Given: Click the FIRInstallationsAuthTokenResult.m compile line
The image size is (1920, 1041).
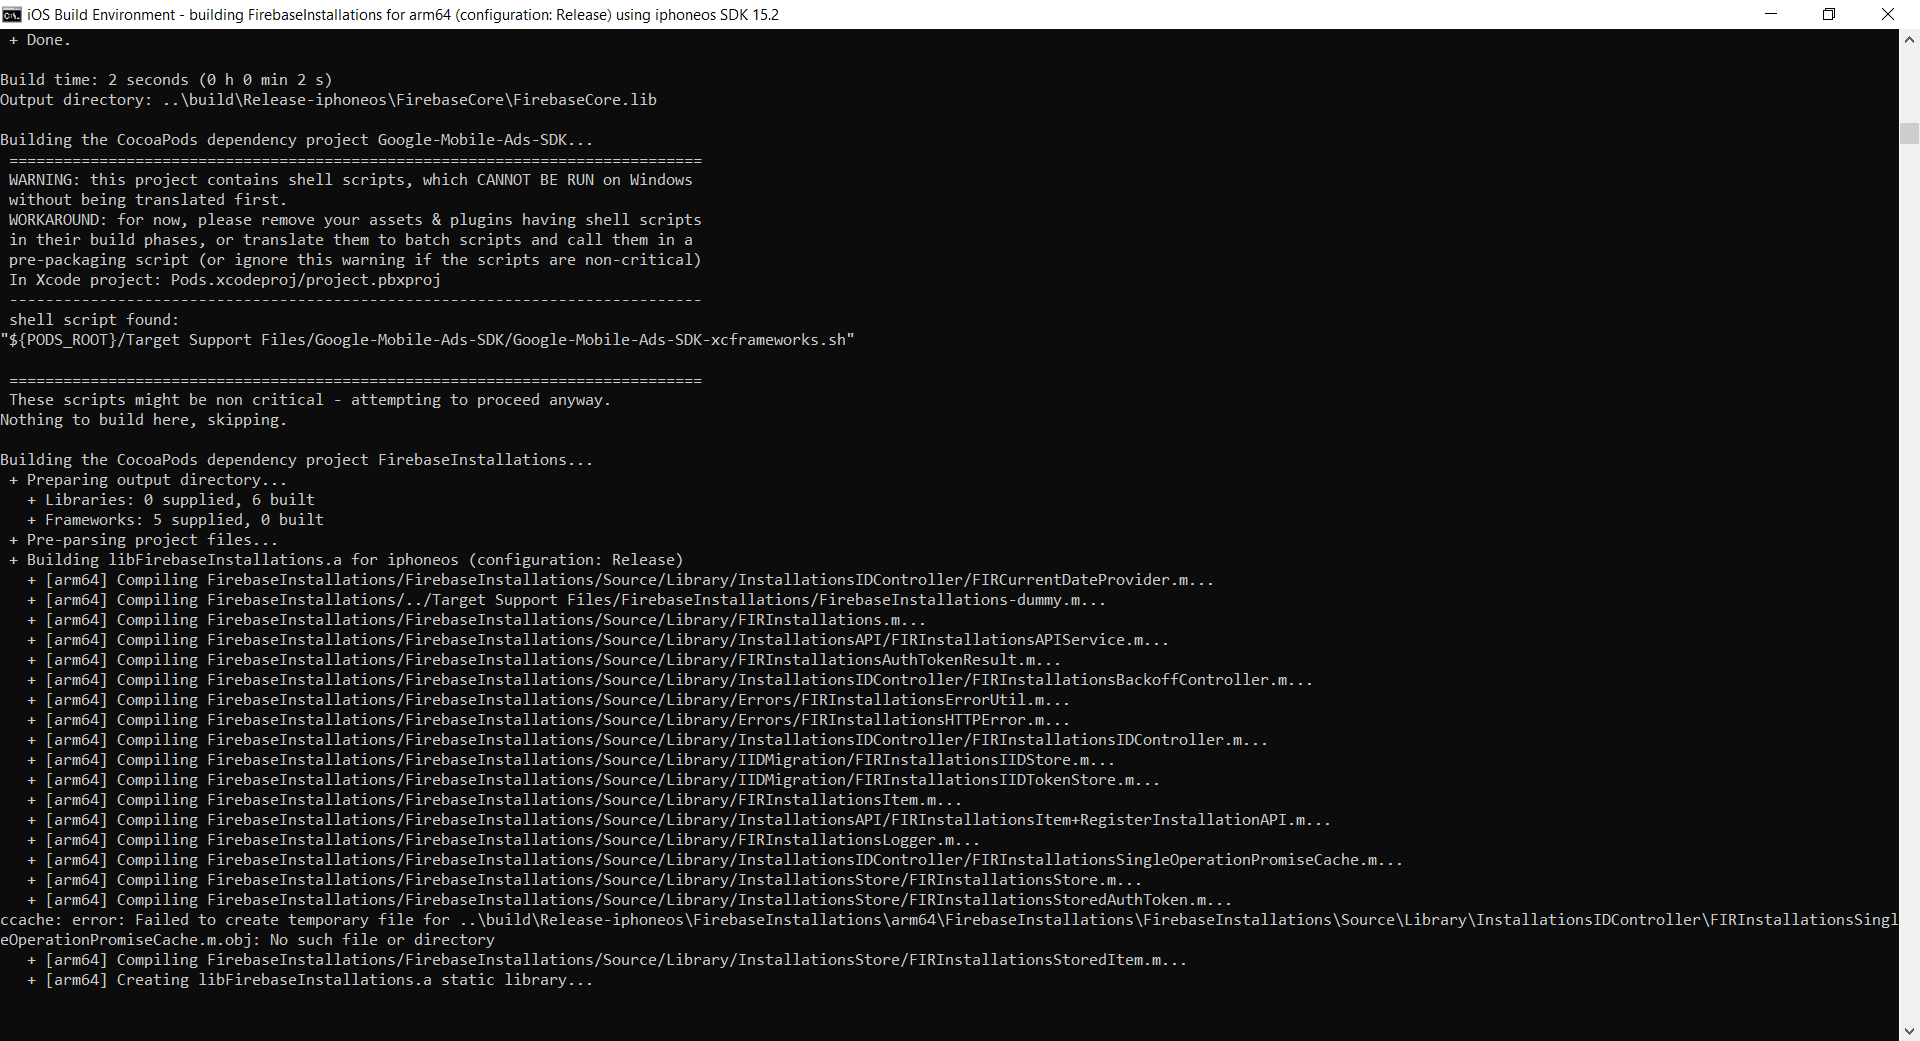Looking at the screenshot, I should 544,660.
